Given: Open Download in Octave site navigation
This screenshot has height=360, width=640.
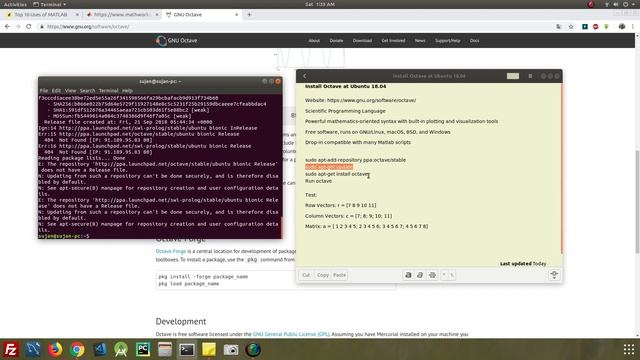Looking at the screenshot, I should click(x=362, y=41).
